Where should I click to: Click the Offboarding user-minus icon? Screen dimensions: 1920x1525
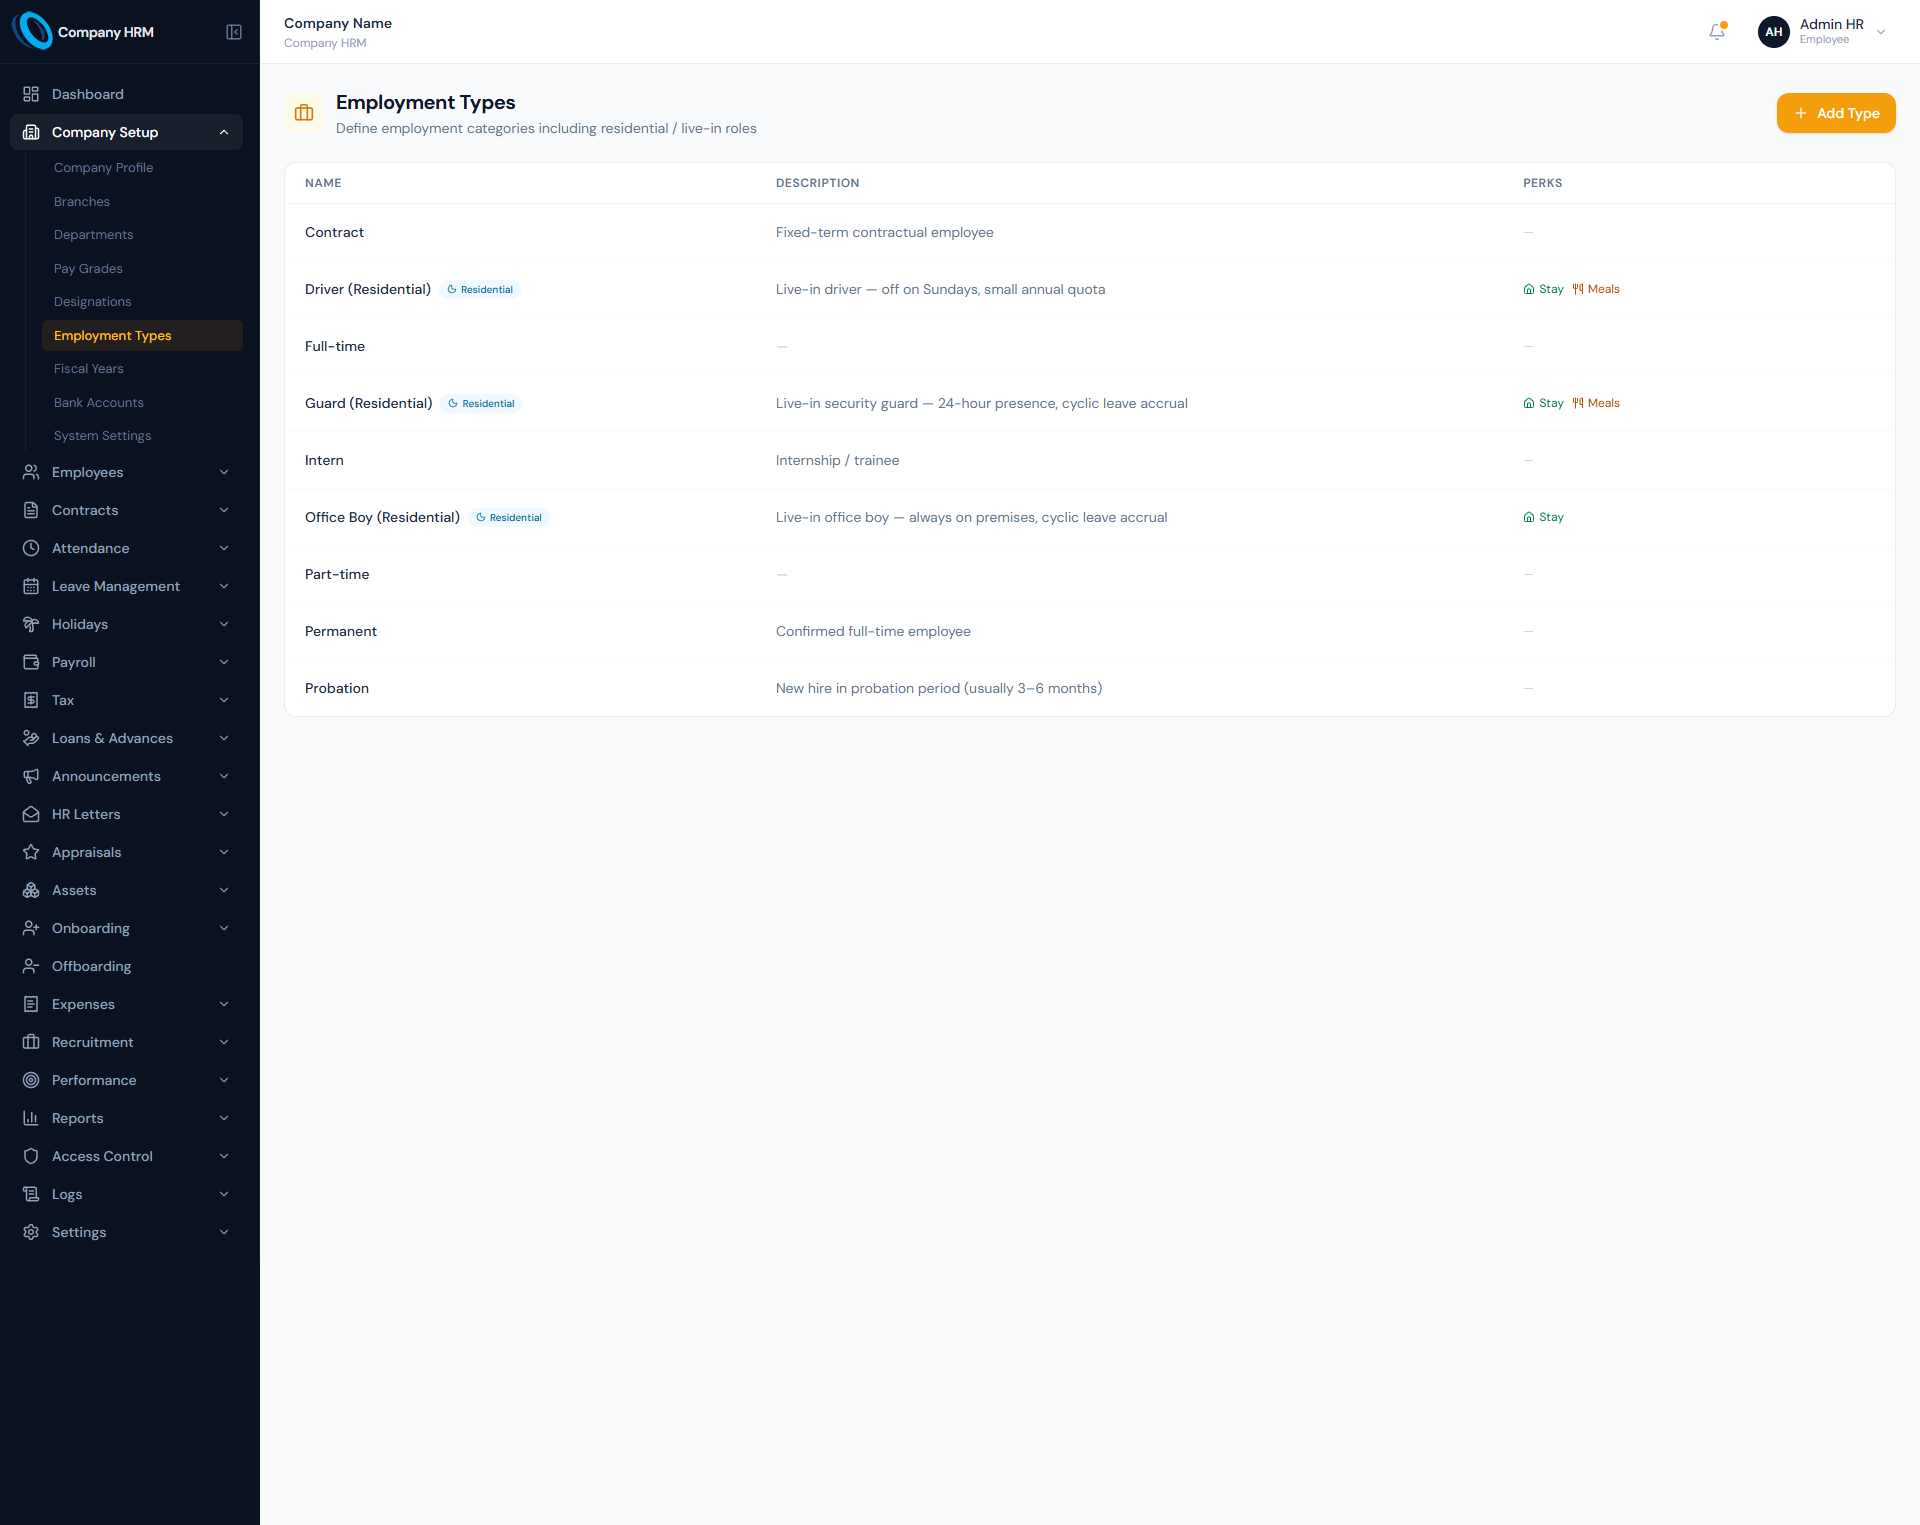click(x=31, y=966)
